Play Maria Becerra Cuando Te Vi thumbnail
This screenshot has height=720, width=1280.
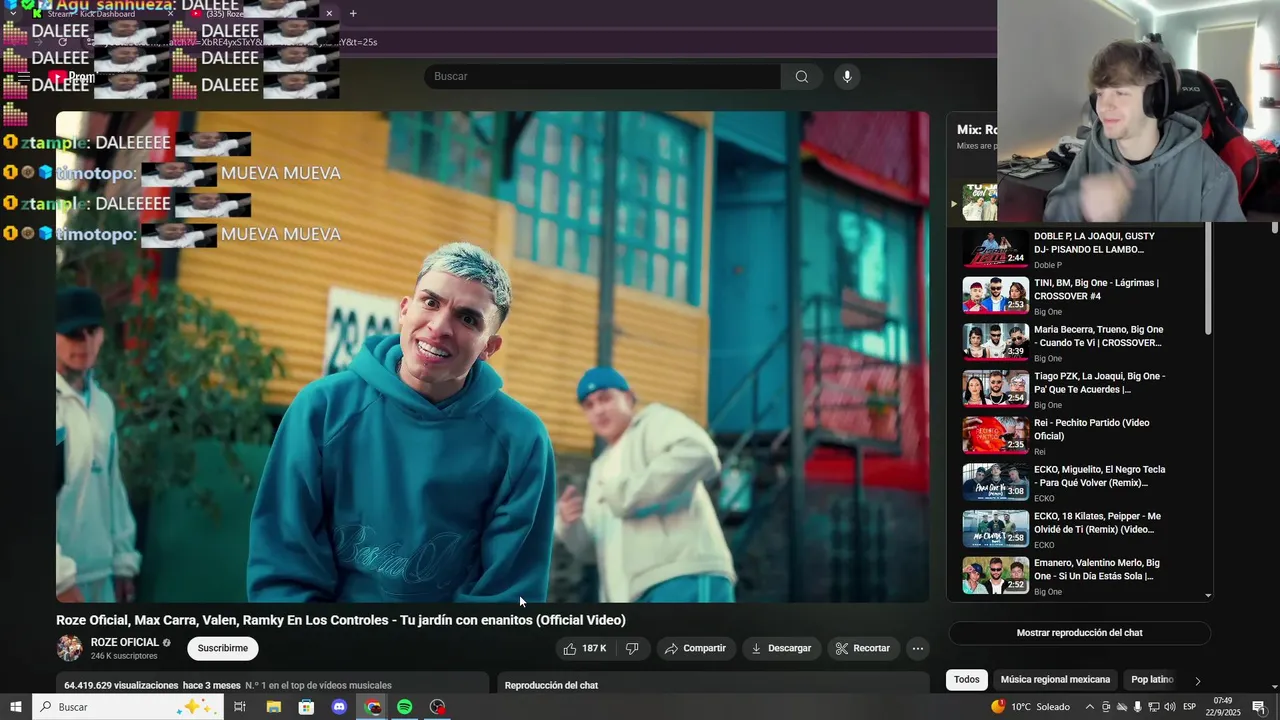click(x=995, y=342)
